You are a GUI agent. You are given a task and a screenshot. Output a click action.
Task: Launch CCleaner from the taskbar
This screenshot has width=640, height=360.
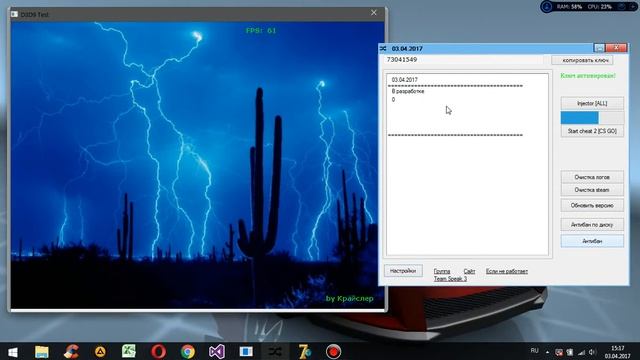71,352
